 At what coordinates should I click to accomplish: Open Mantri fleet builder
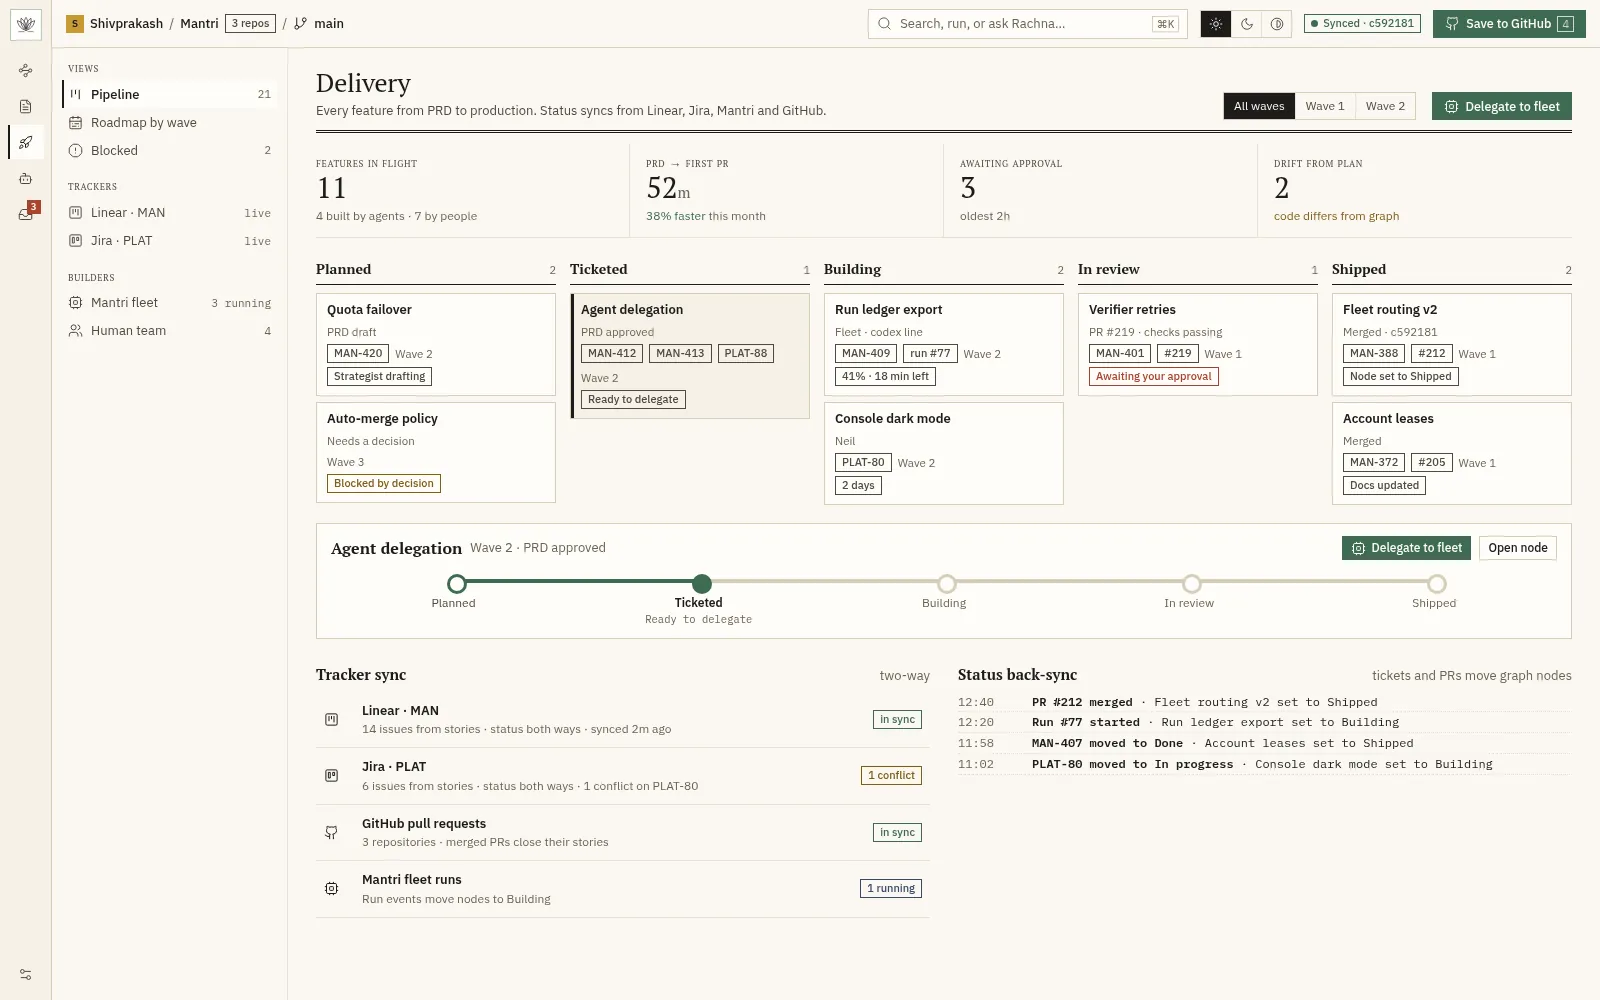click(x=170, y=303)
